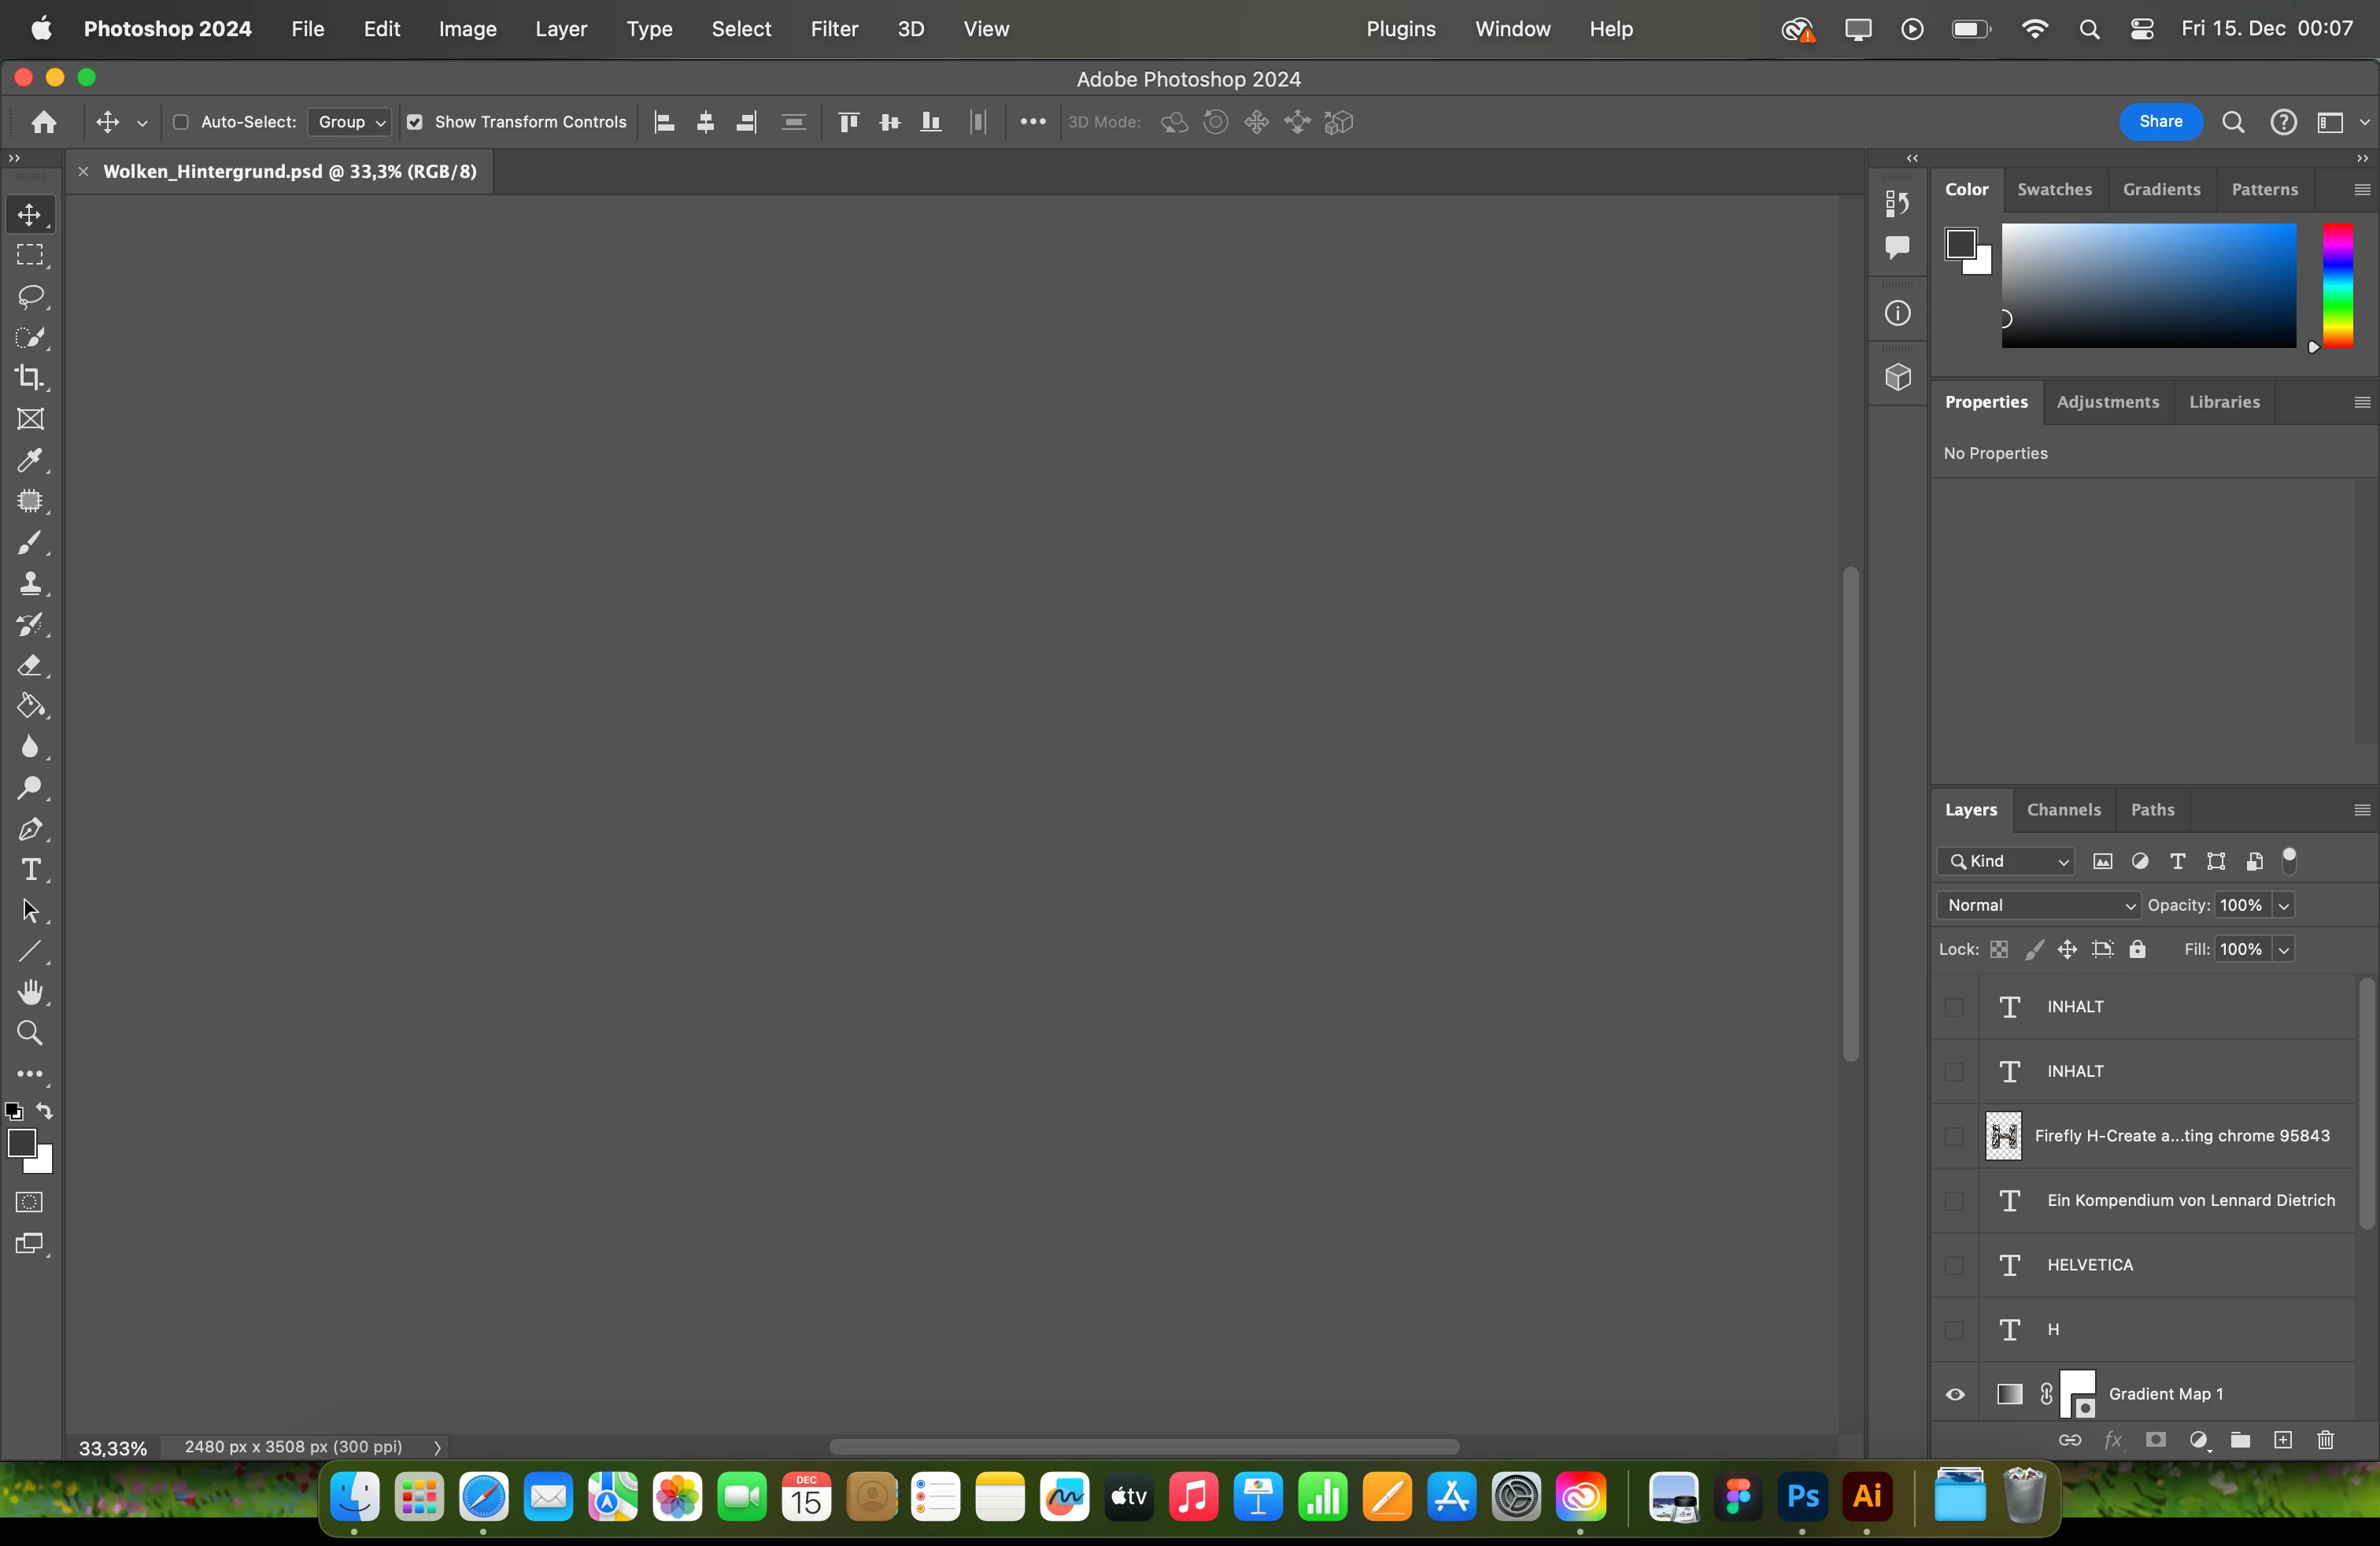Select the Crop tool
Screen dimensions: 2380x1546
pyautogui.click(x=31, y=378)
